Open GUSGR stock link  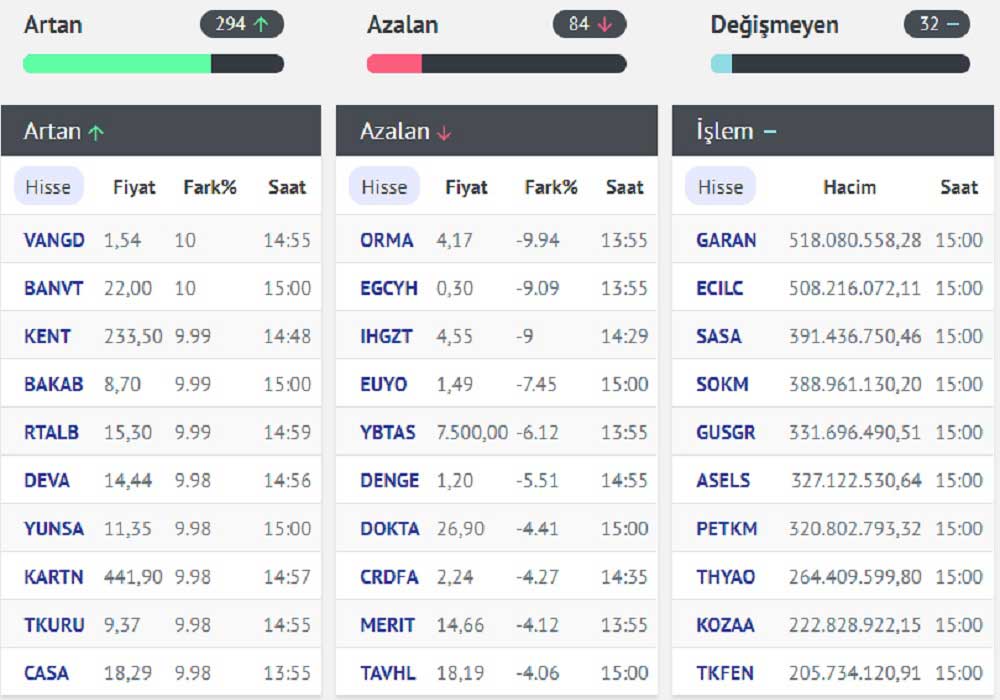[x=726, y=433]
